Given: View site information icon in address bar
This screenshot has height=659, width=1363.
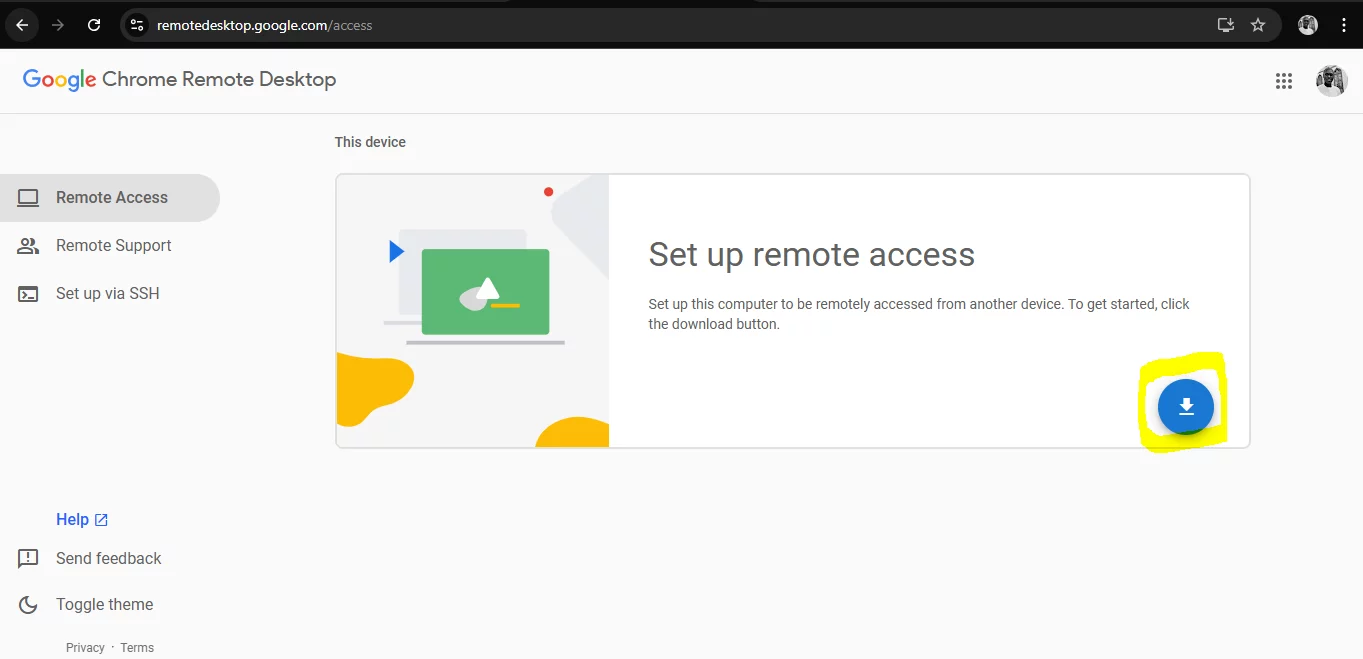Looking at the screenshot, I should tap(138, 25).
